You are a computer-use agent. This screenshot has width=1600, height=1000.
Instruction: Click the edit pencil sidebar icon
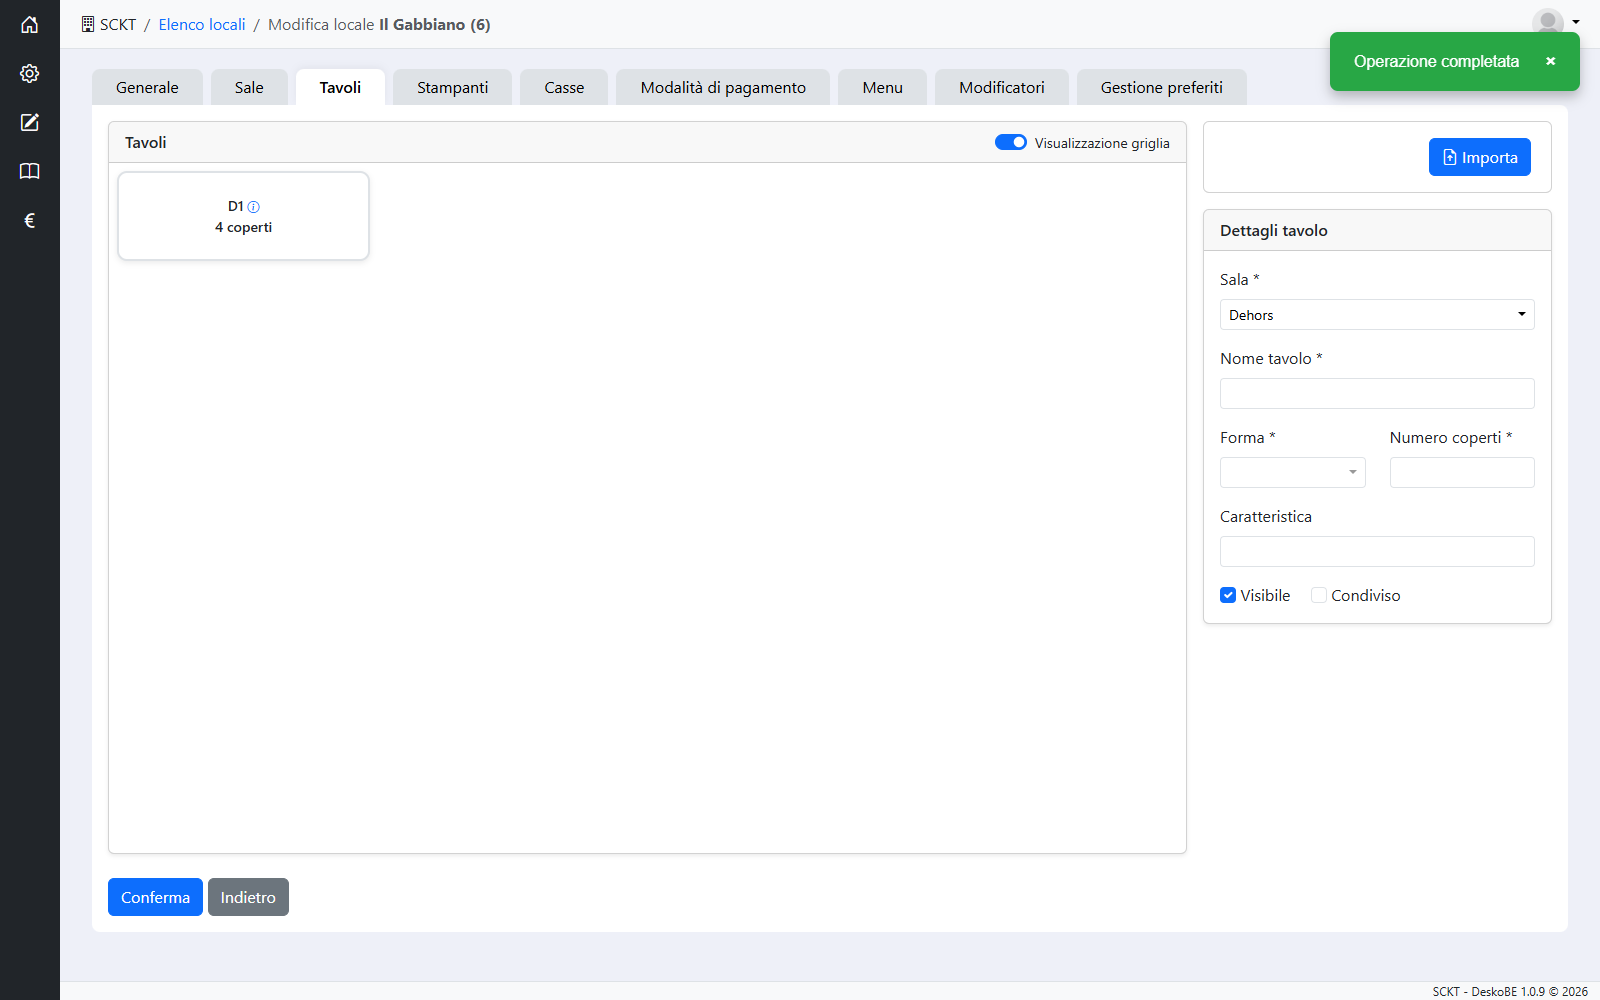[x=30, y=123]
